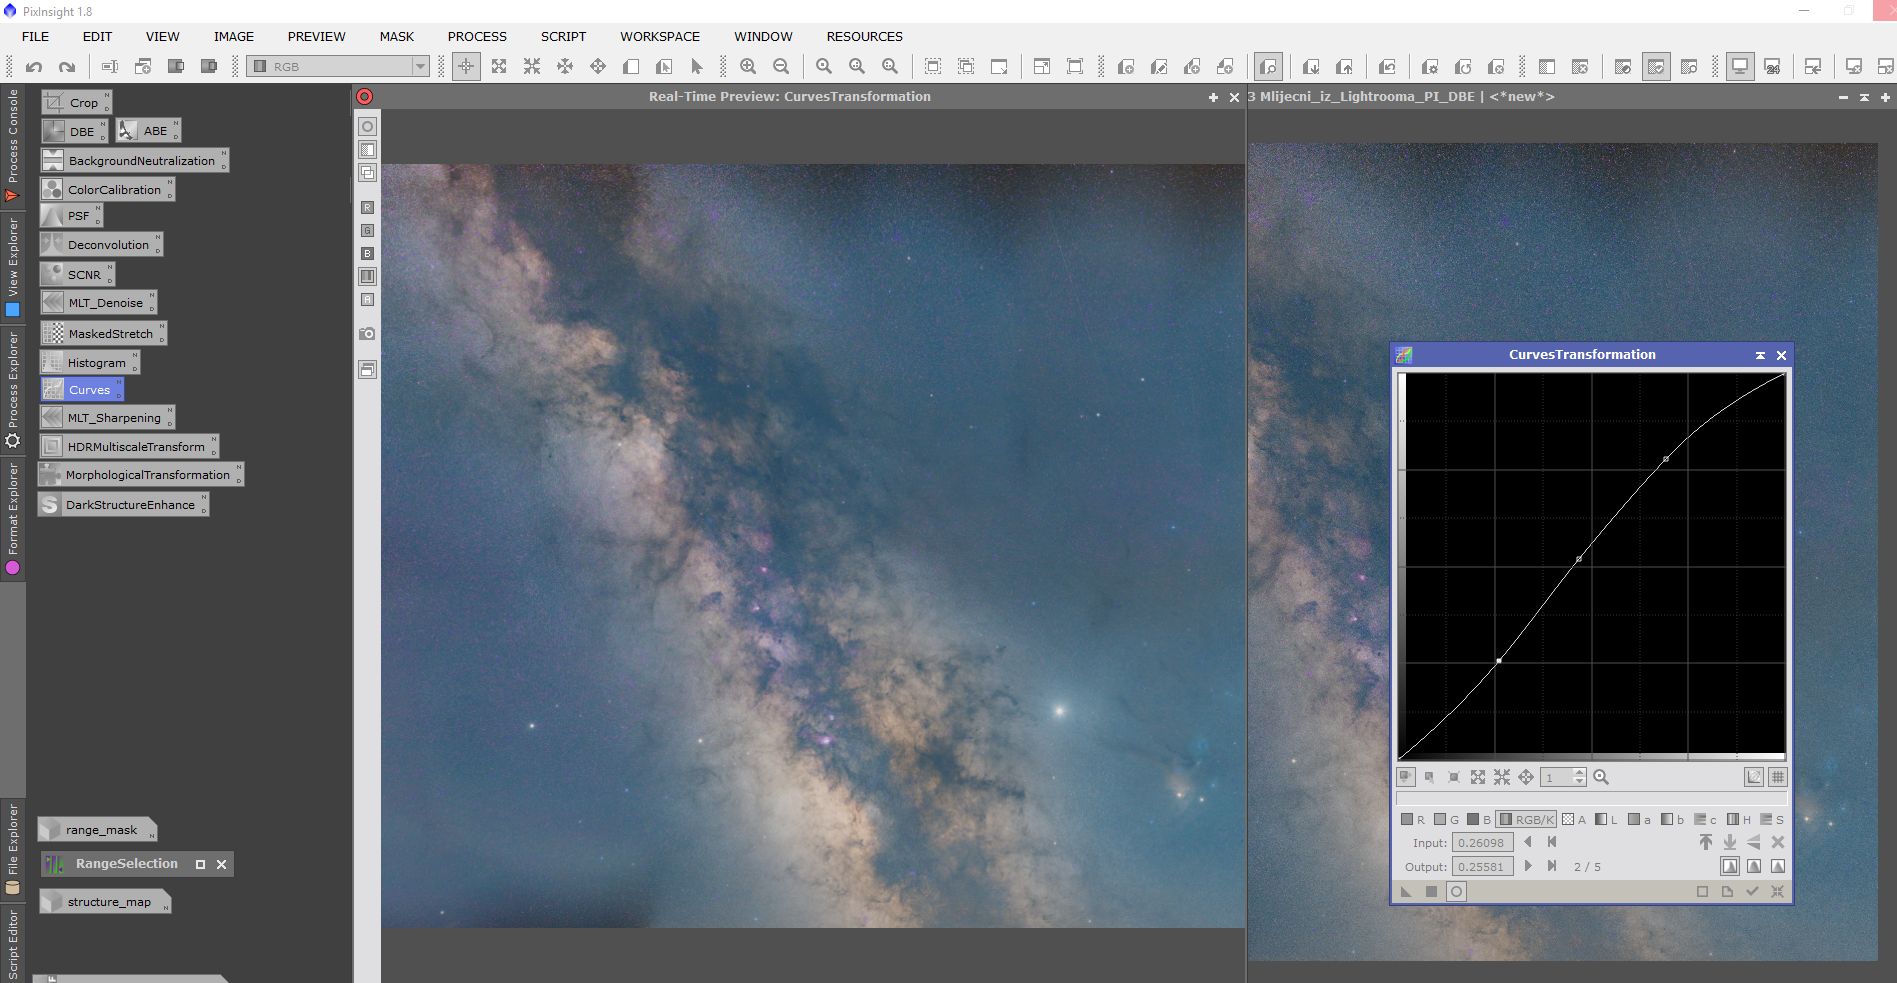Select the S saturation channel
1897x983 pixels.
1772,819
